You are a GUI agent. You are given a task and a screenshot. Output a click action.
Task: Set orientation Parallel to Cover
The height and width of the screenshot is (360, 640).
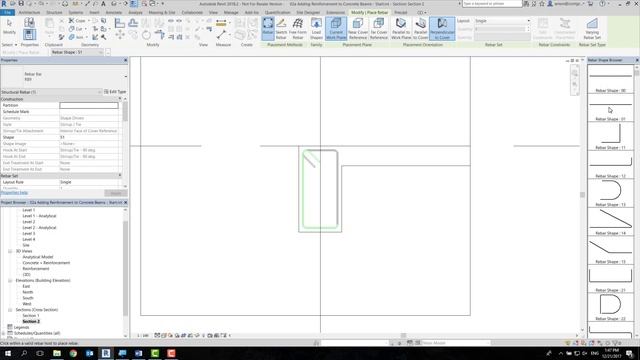pyautogui.click(x=420, y=28)
